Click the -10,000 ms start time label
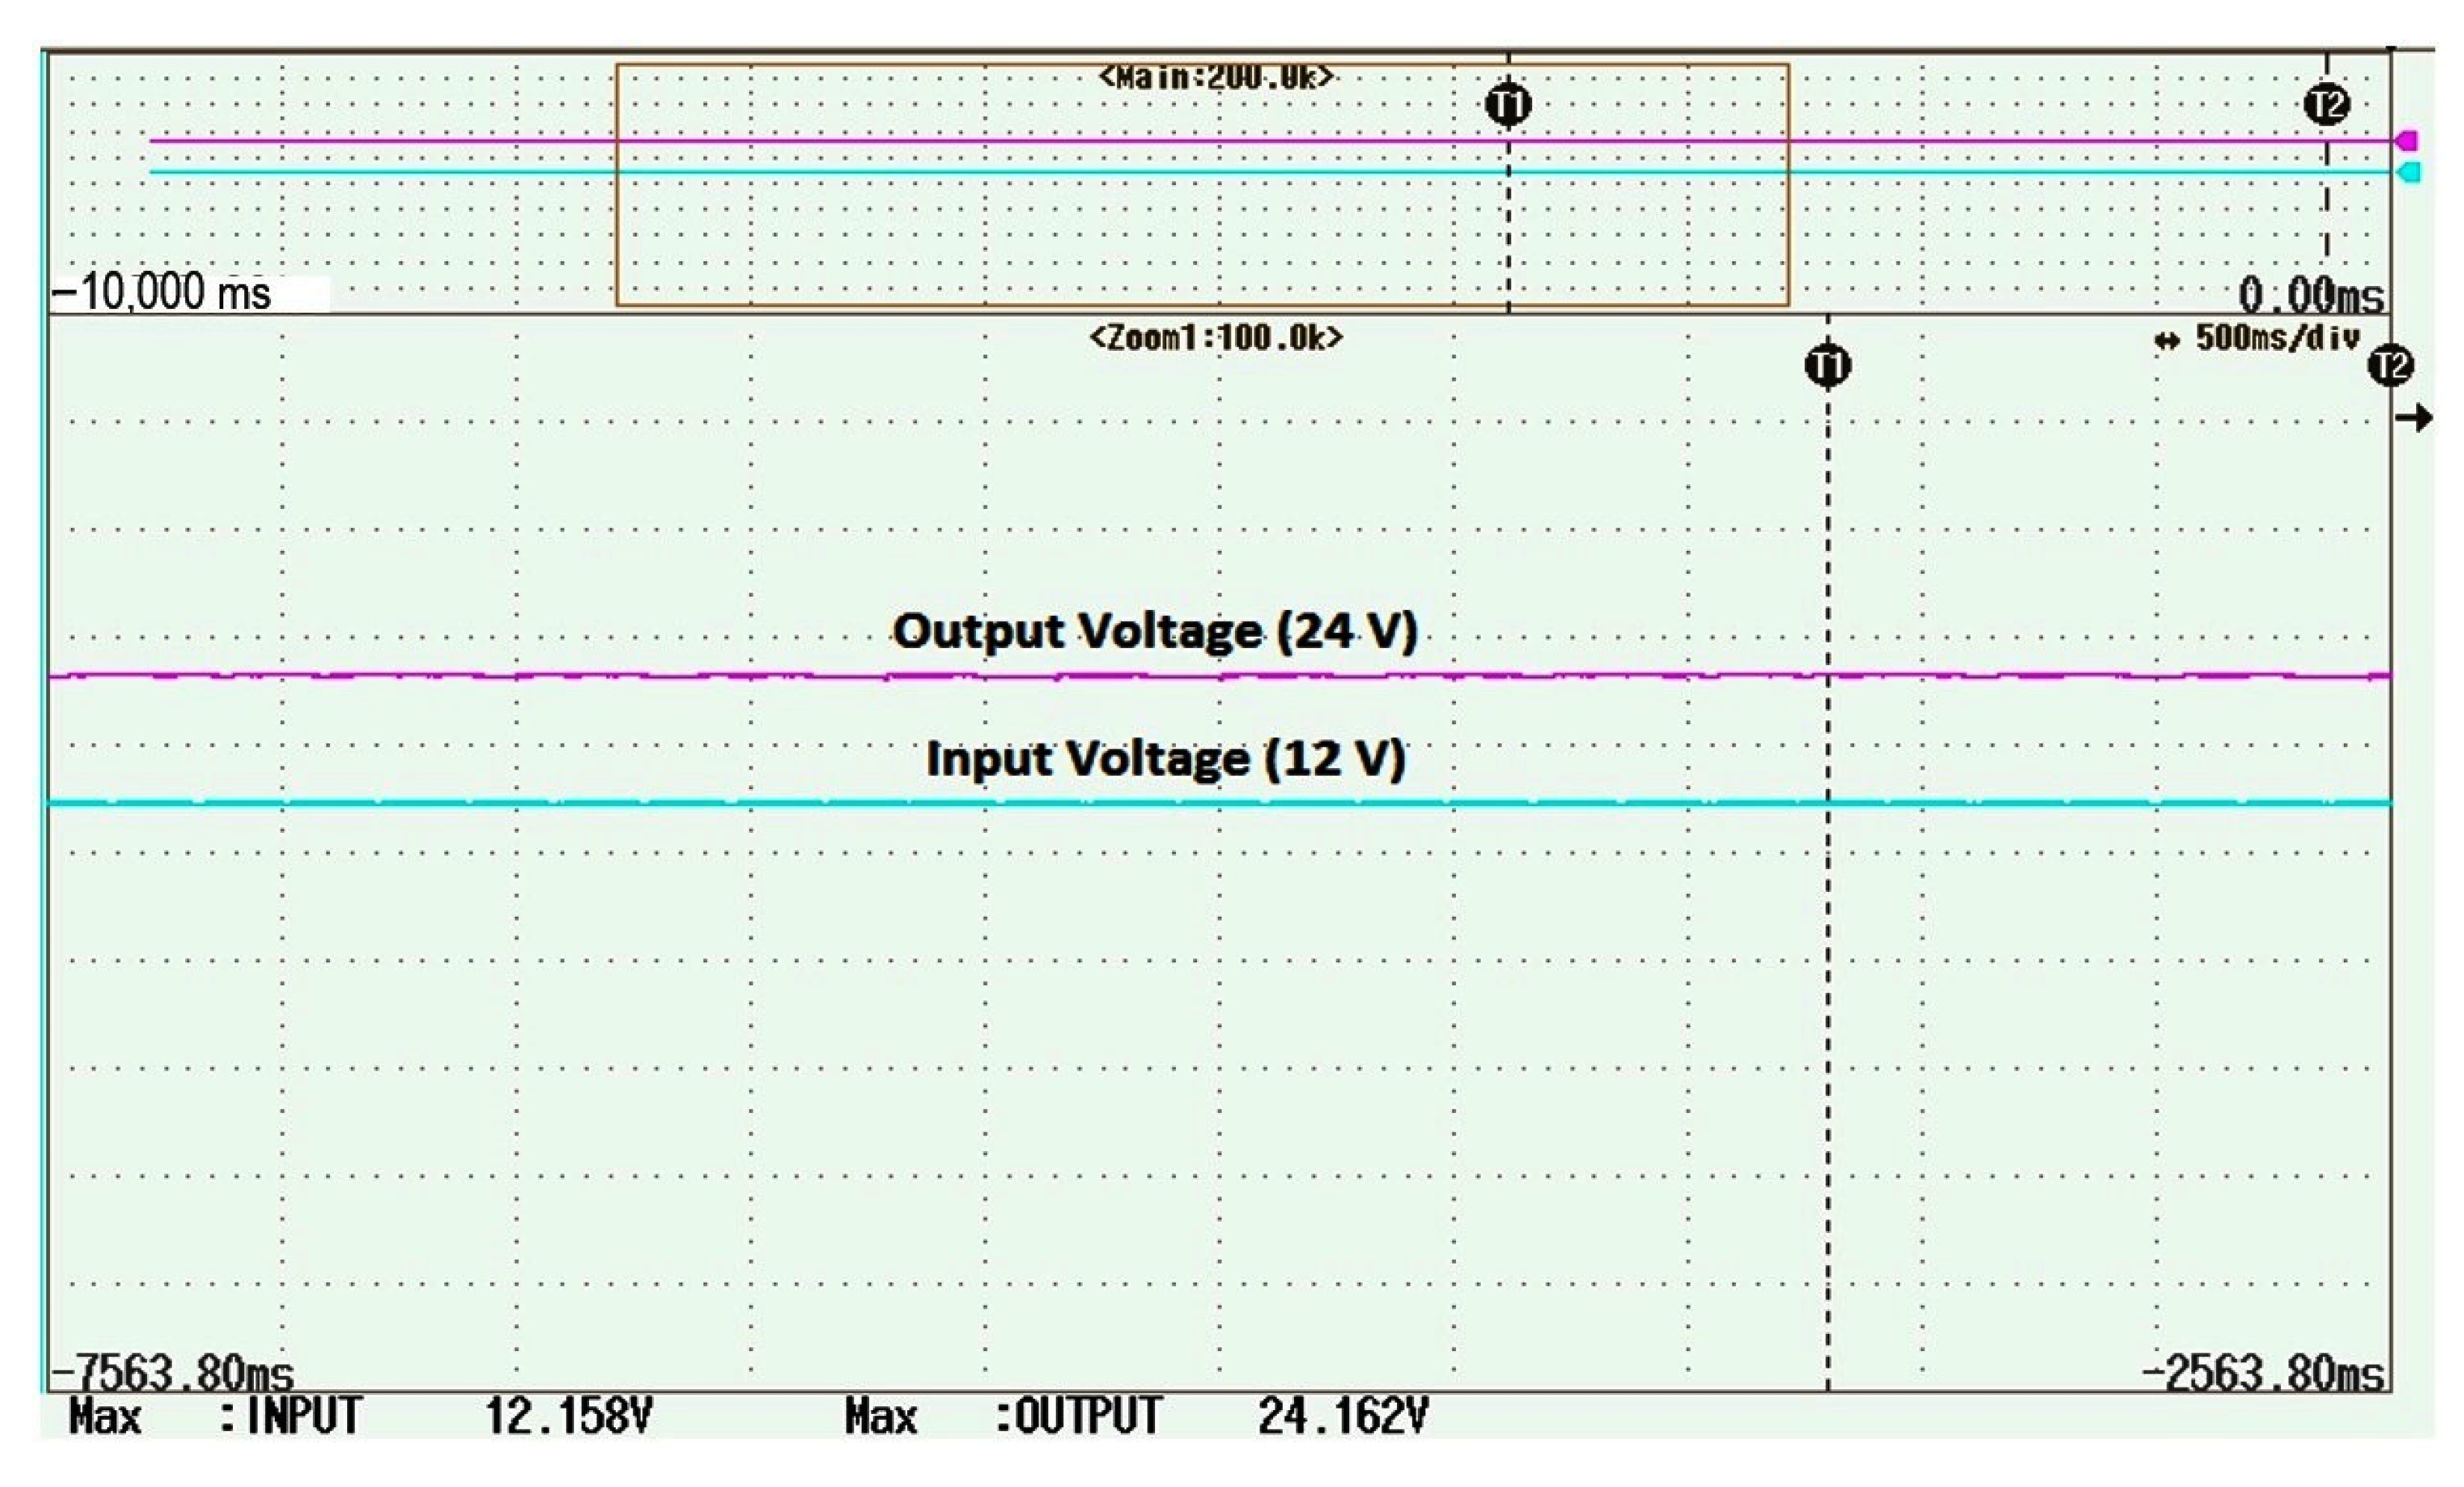This screenshot has width=2464, height=1487. 162,292
